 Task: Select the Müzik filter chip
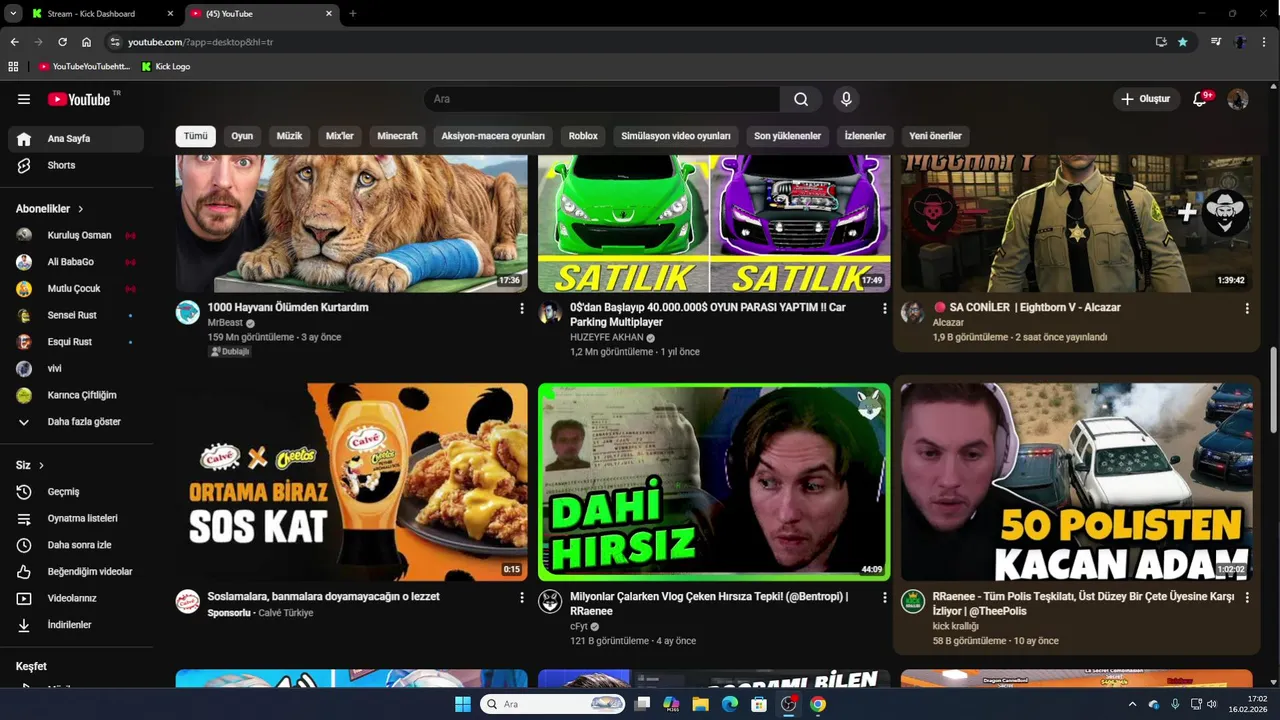pos(289,136)
